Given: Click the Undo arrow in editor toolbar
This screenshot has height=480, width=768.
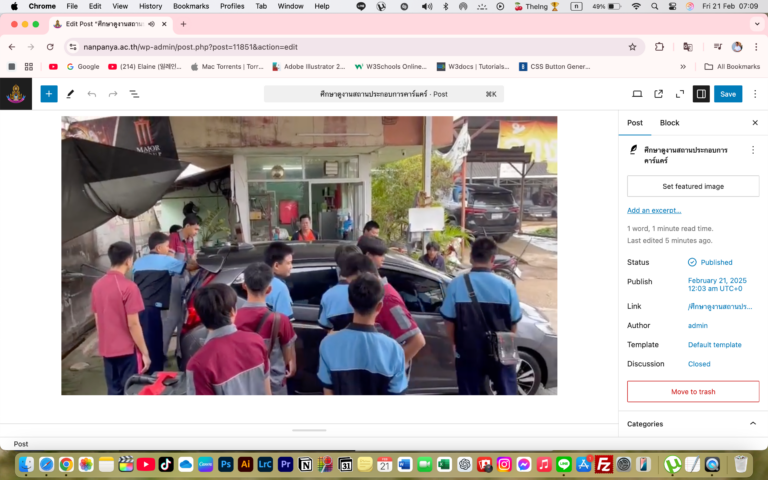Looking at the screenshot, I should 92,94.
